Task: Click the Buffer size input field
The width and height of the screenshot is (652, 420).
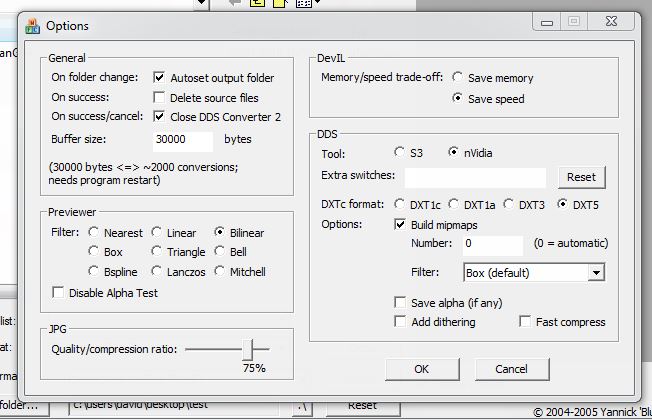Action: (x=183, y=140)
